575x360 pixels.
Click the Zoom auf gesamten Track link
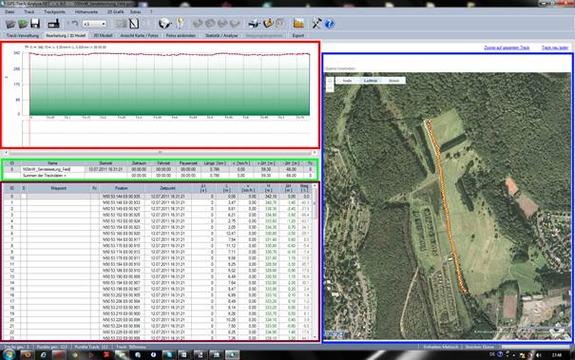point(506,48)
